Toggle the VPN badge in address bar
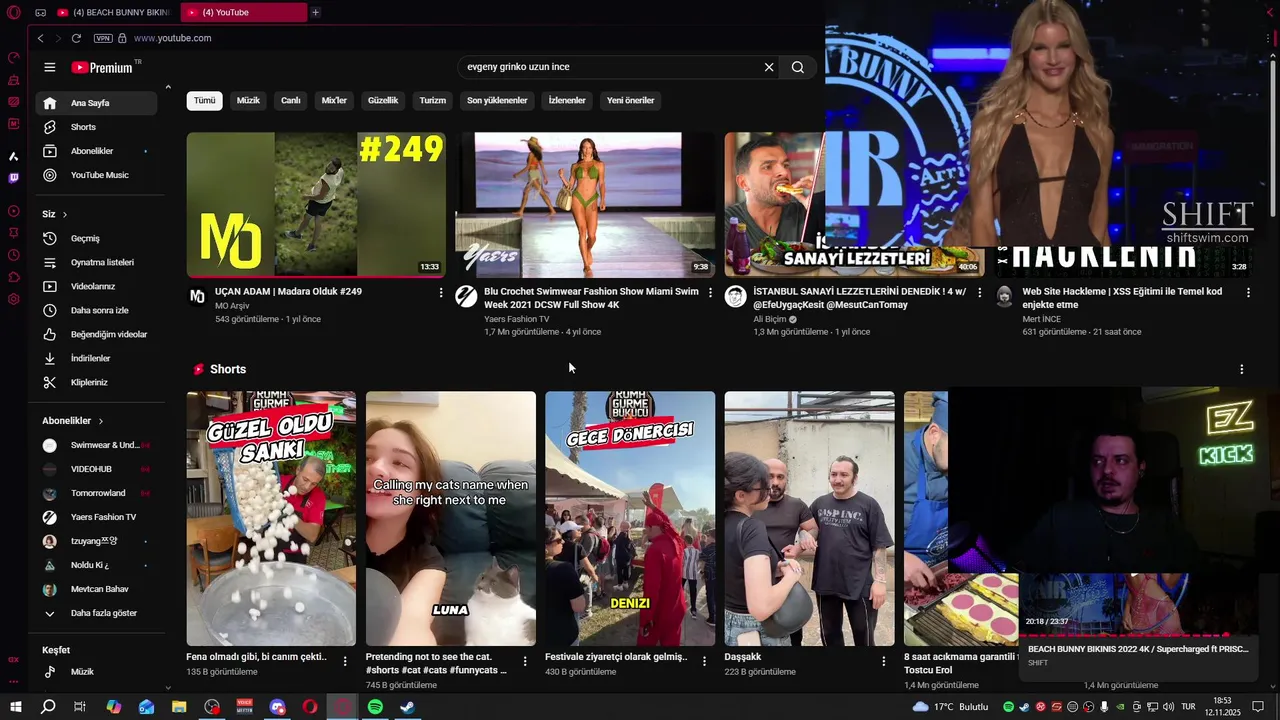 click(x=103, y=38)
